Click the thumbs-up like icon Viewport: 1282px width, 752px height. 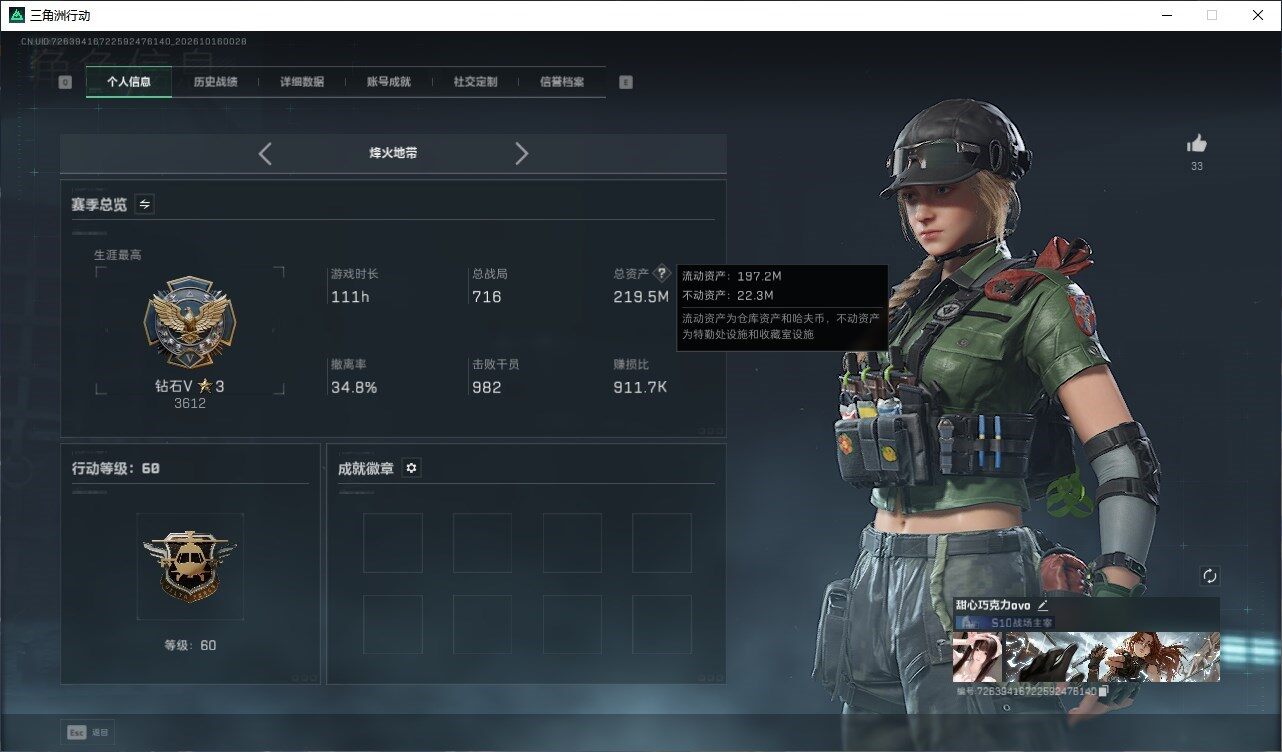[1196, 144]
